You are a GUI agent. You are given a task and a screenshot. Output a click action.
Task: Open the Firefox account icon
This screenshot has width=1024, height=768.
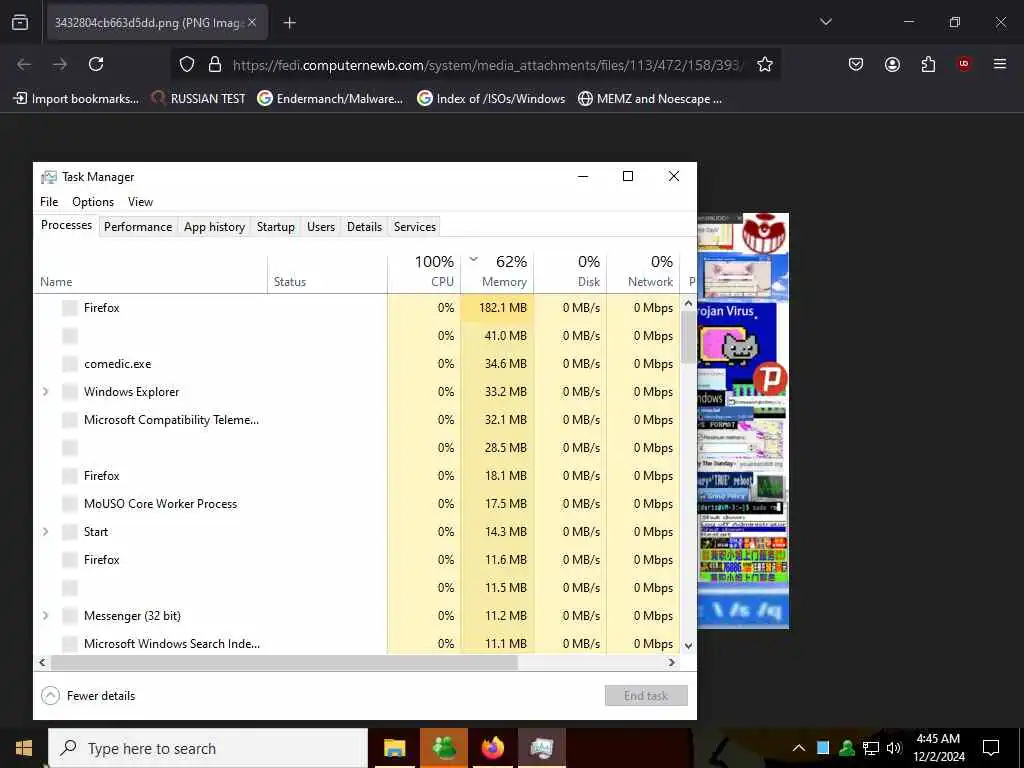(x=892, y=64)
